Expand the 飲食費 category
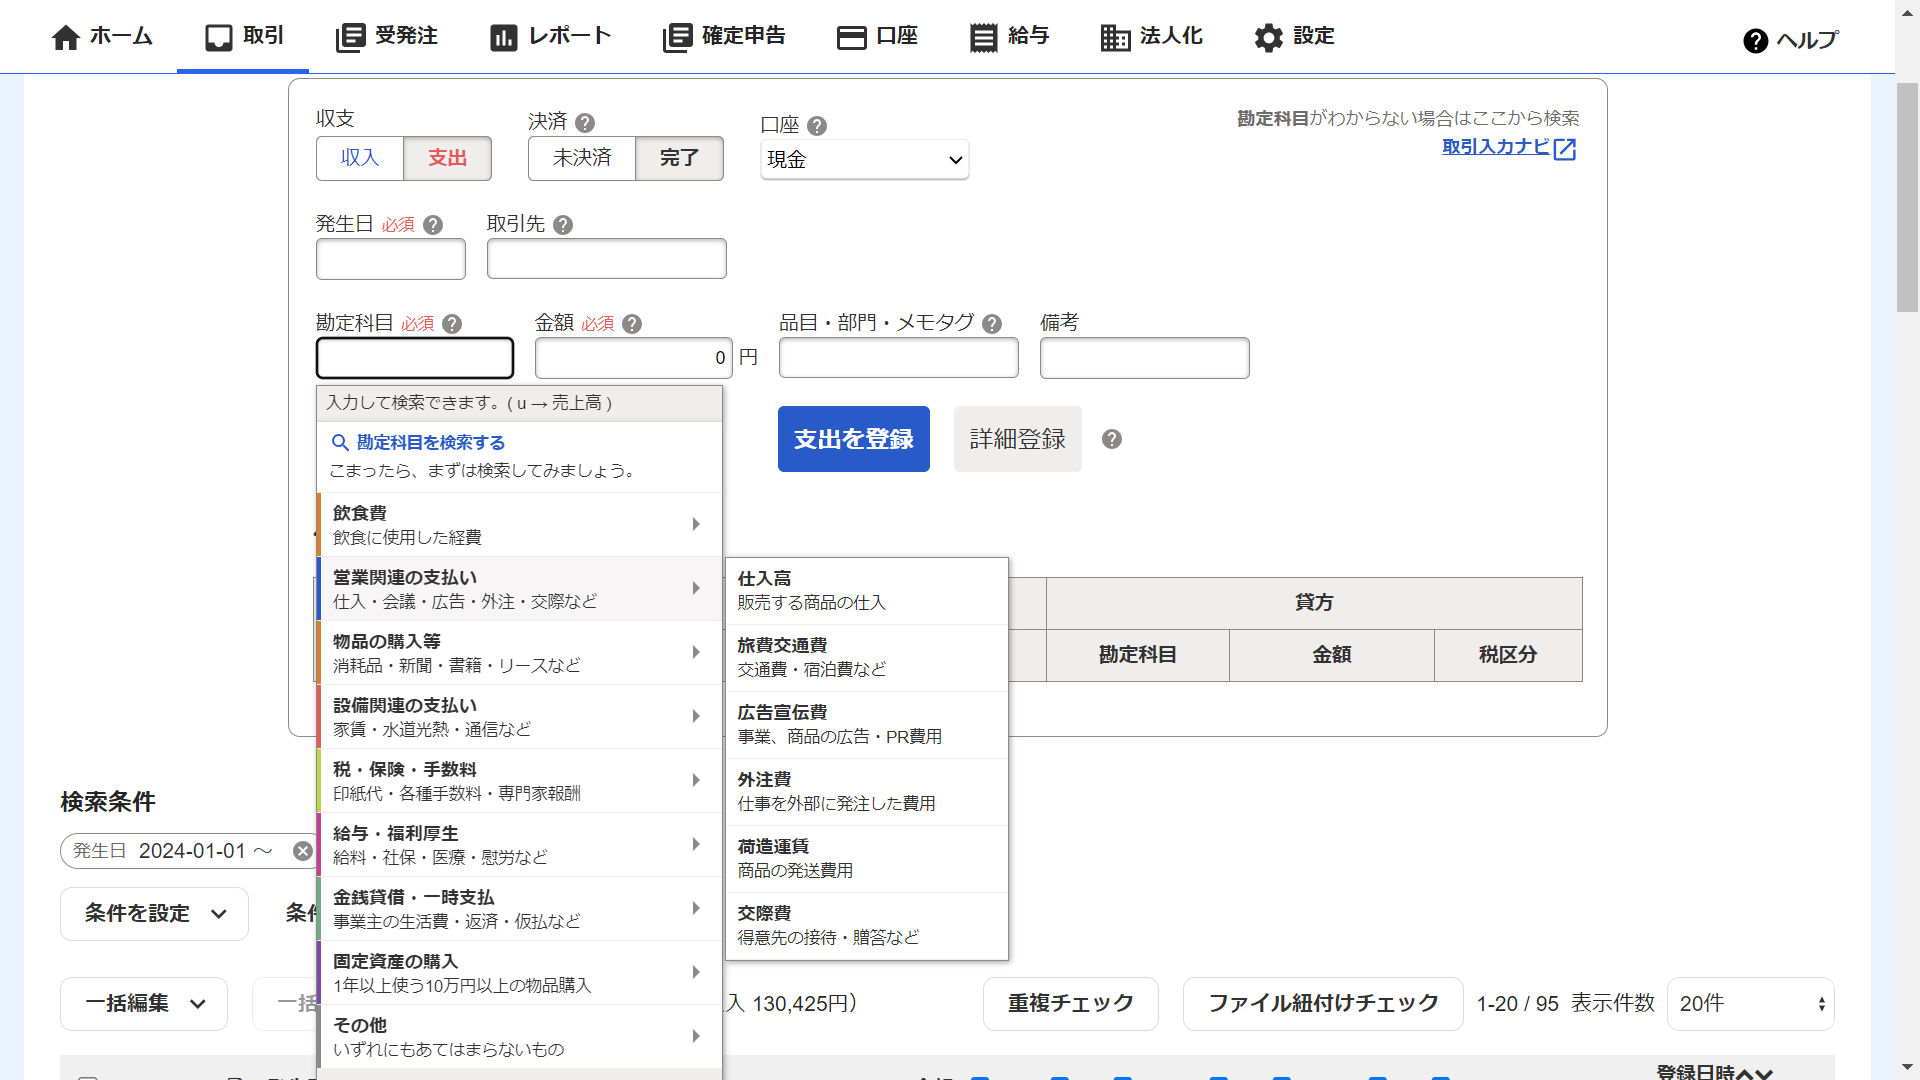 coord(519,525)
